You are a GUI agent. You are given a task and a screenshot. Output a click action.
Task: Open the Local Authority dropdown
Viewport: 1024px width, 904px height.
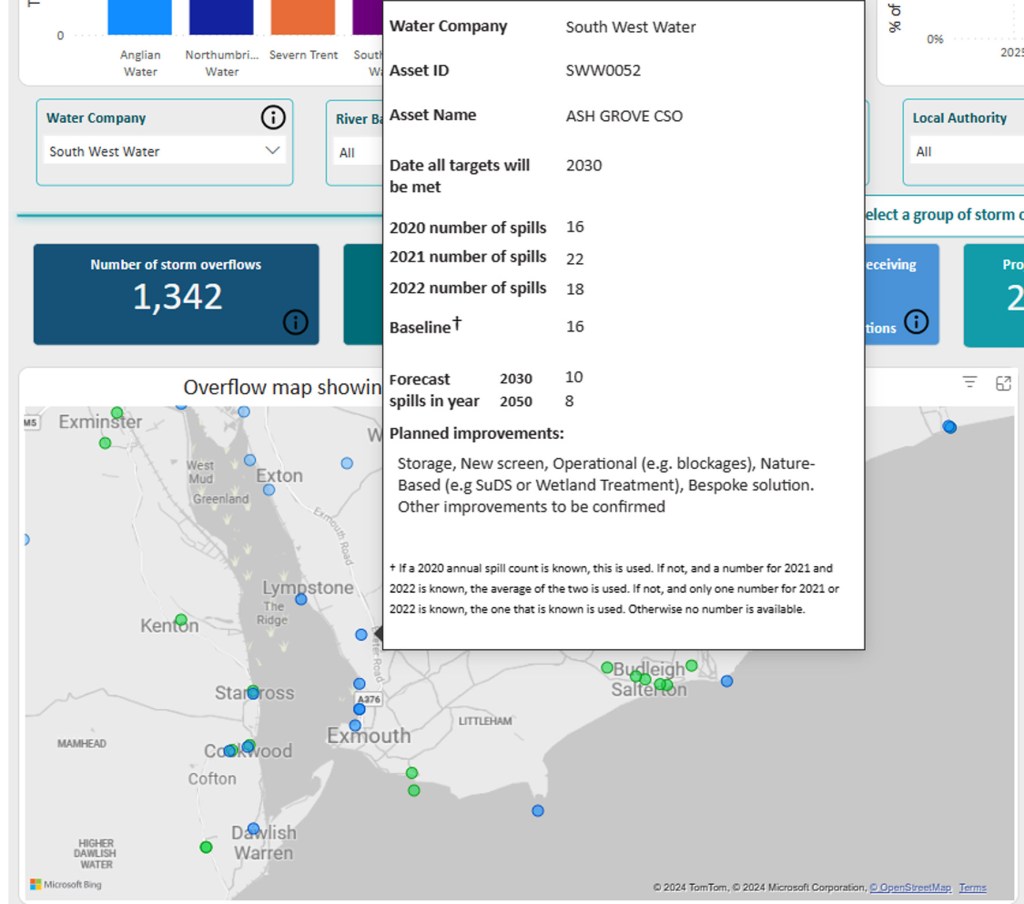965,152
